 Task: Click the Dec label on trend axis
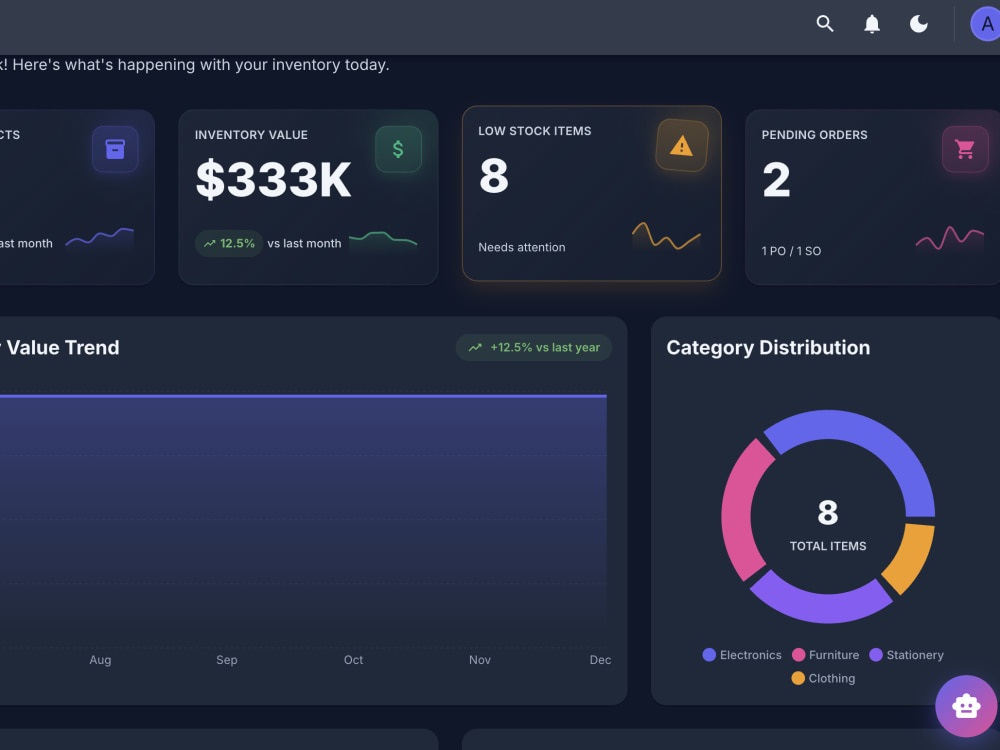600,660
